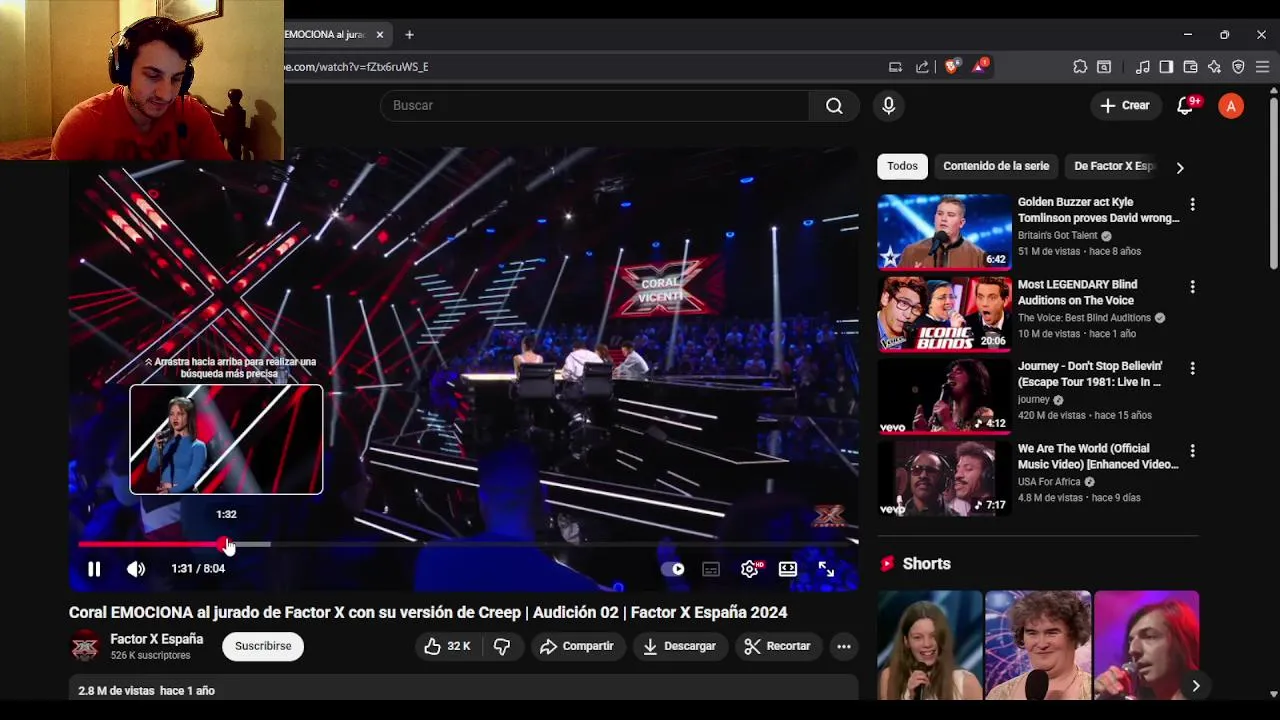
Task: Click the page vertical scrollbar
Action: (1273, 183)
